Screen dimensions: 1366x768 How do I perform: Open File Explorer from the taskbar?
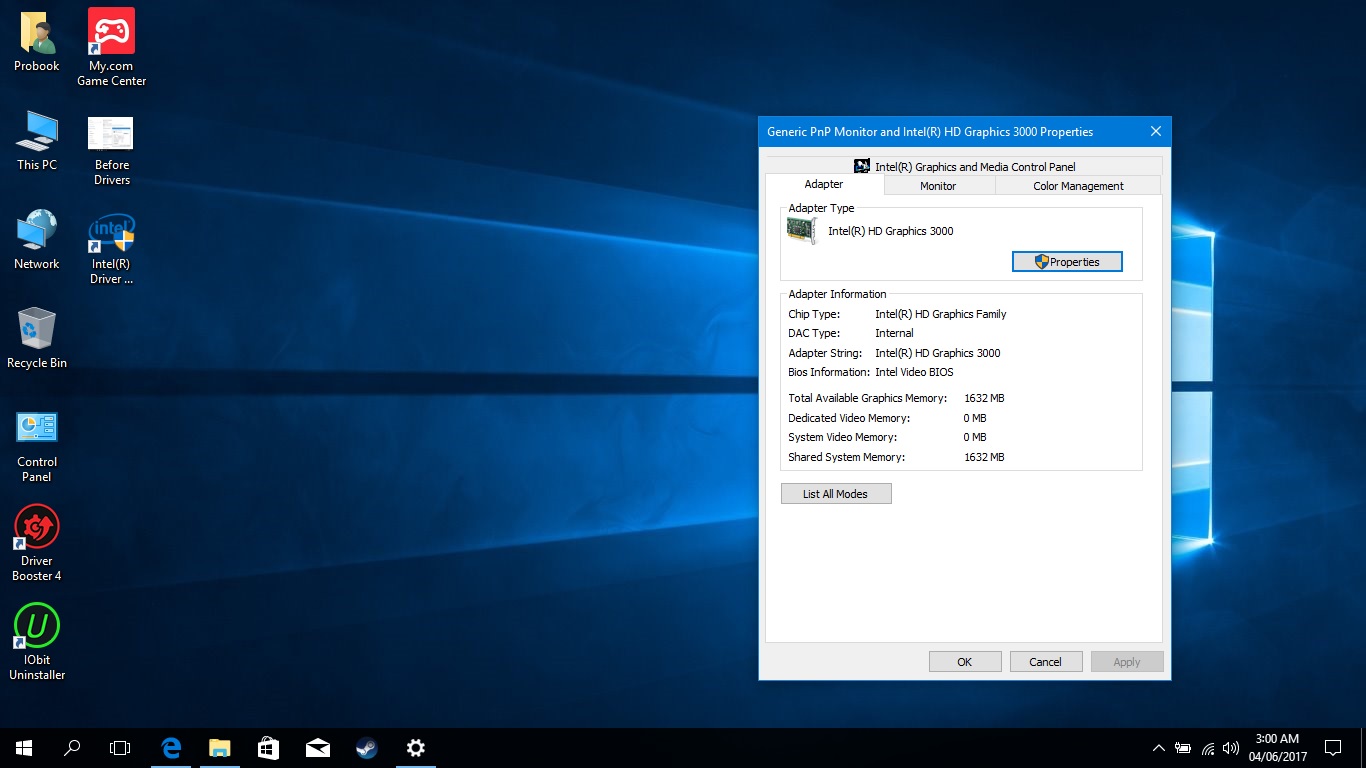pyautogui.click(x=219, y=748)
